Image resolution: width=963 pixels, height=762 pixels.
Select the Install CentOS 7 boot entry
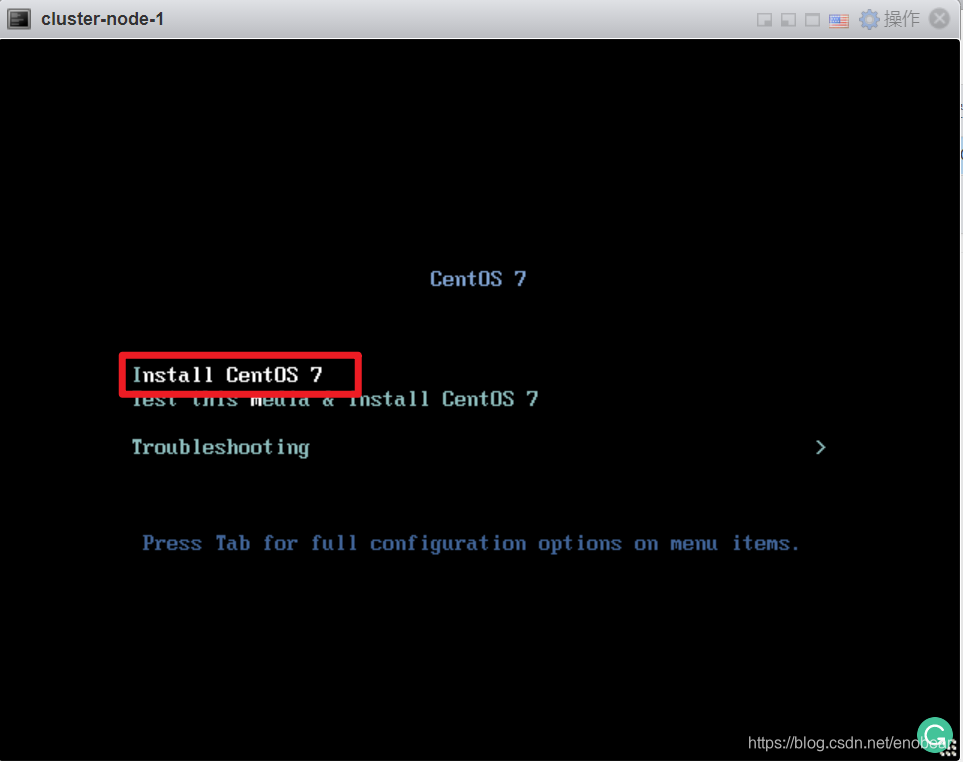(227, 375)
